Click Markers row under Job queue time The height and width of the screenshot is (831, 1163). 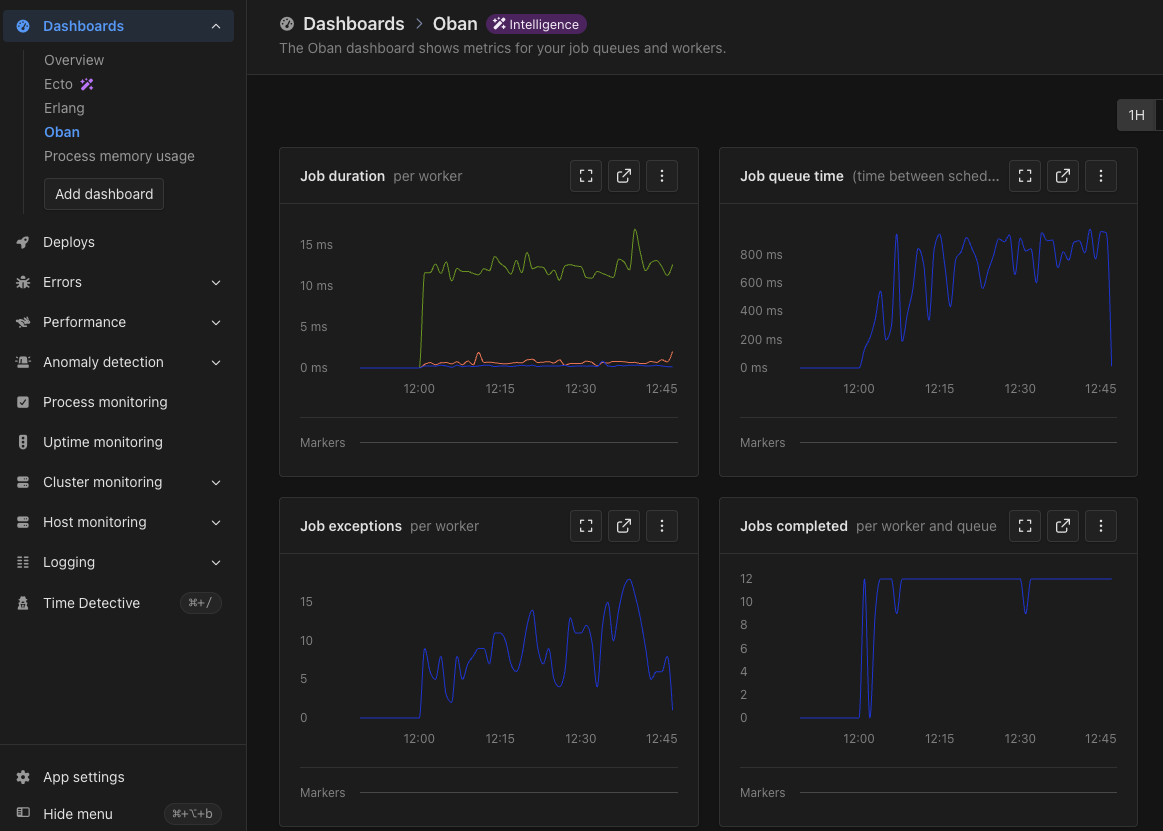tap(928, 443)
